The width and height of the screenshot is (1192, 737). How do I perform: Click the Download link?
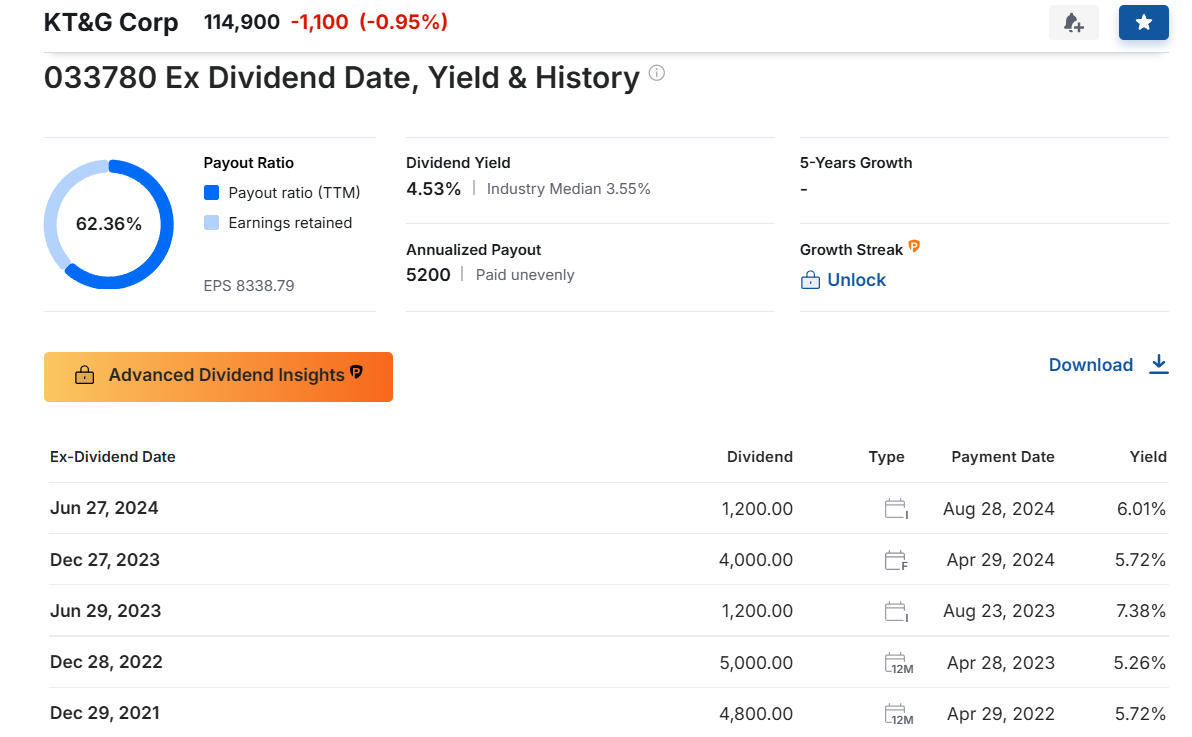click(1091, 365)
